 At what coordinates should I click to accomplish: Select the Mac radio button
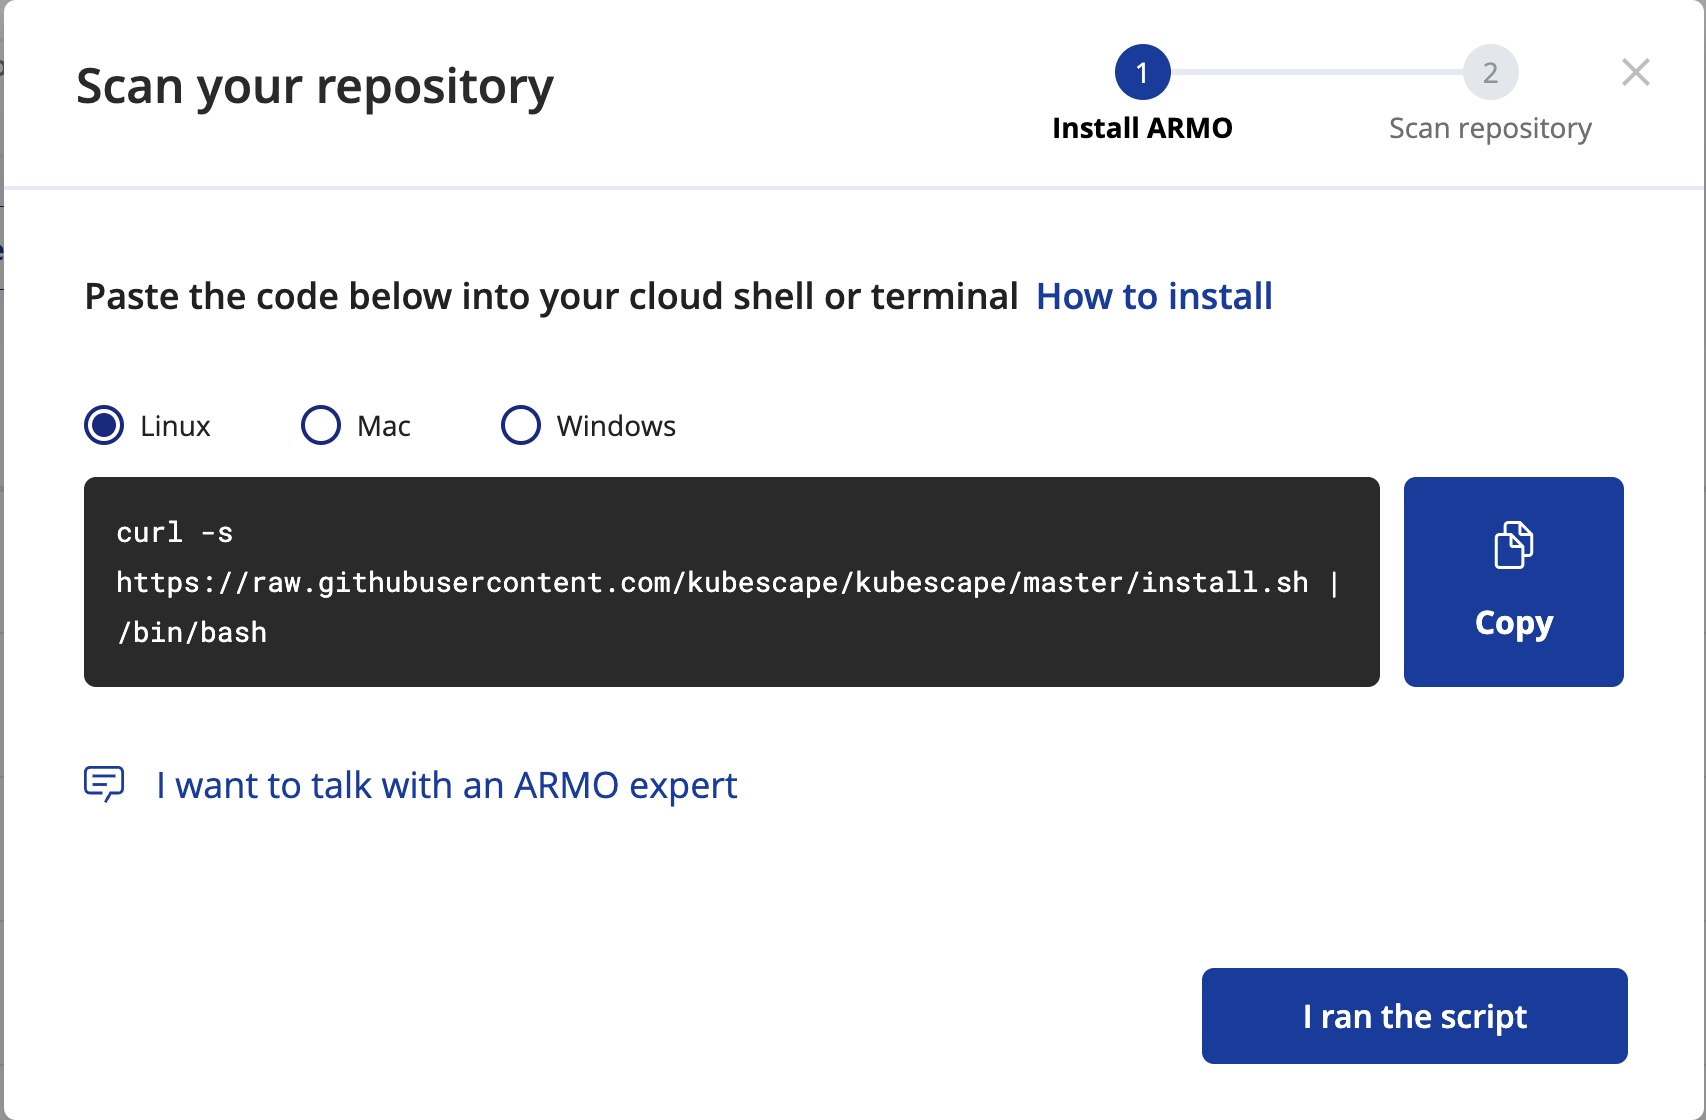click(x=321, y=425)
